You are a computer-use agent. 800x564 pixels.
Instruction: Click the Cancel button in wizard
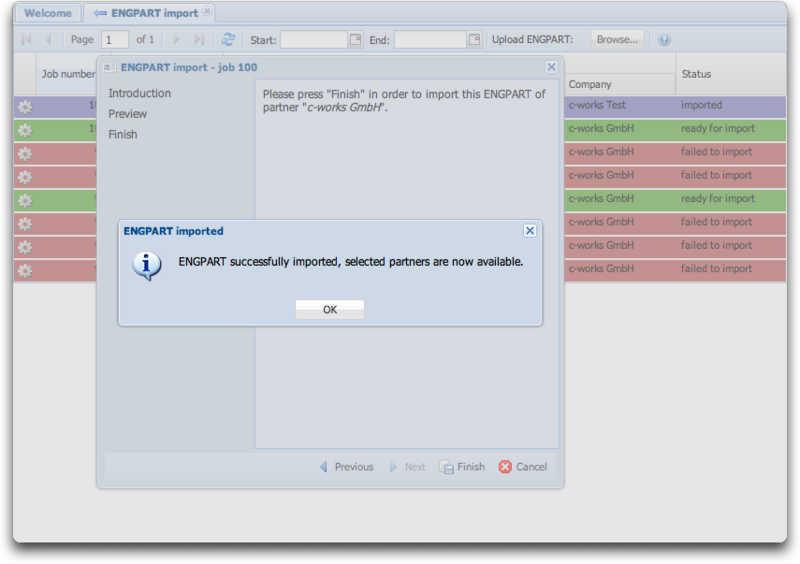click(523, 467)
